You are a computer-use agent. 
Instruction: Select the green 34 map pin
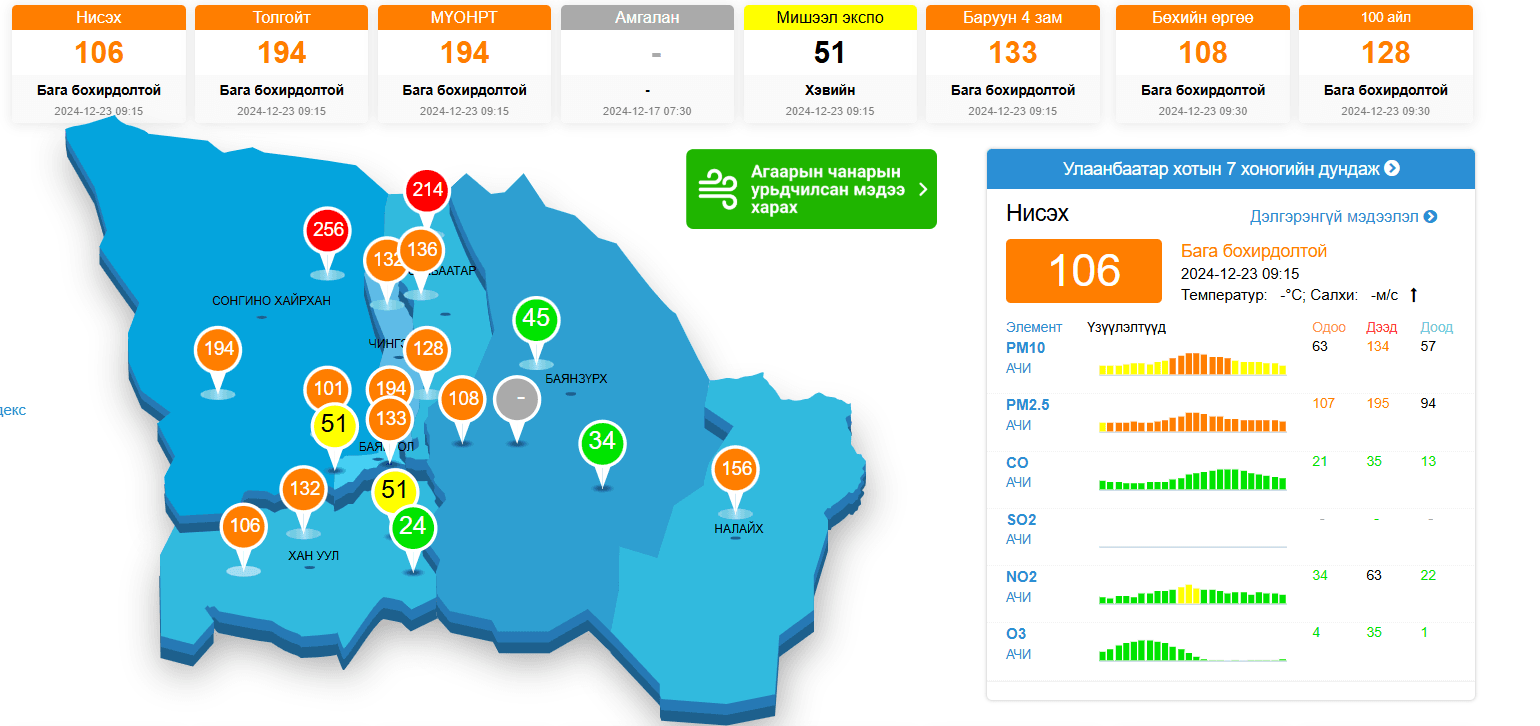click(602, 442)
